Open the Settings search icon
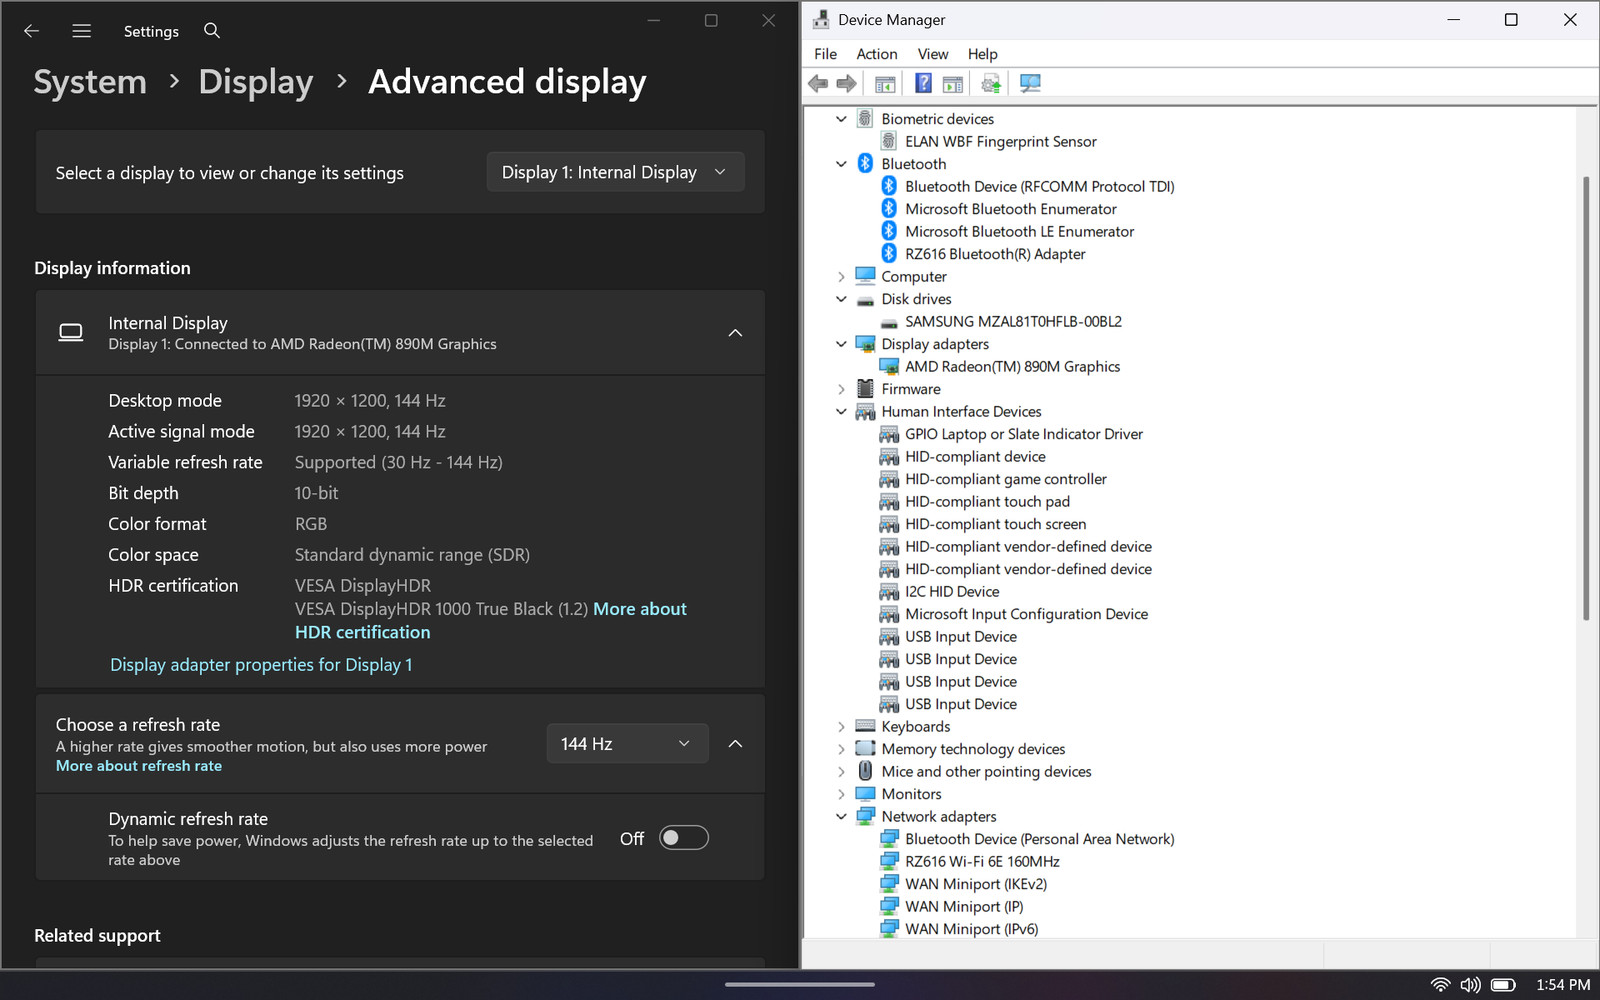Viewport: 1600px width, 1000px height. 212,31
